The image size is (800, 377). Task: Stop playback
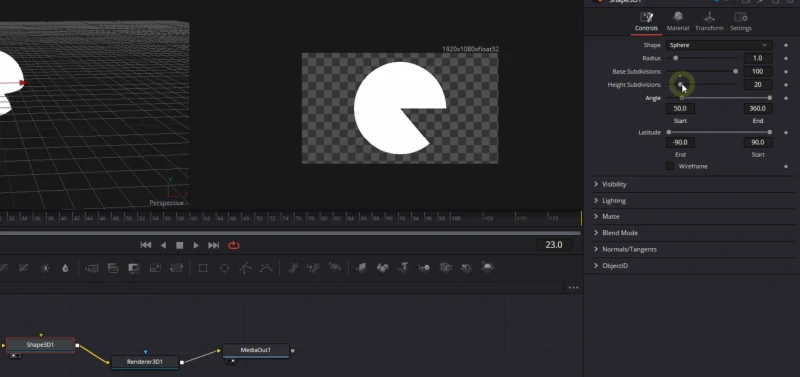click(x=180, y=245)
